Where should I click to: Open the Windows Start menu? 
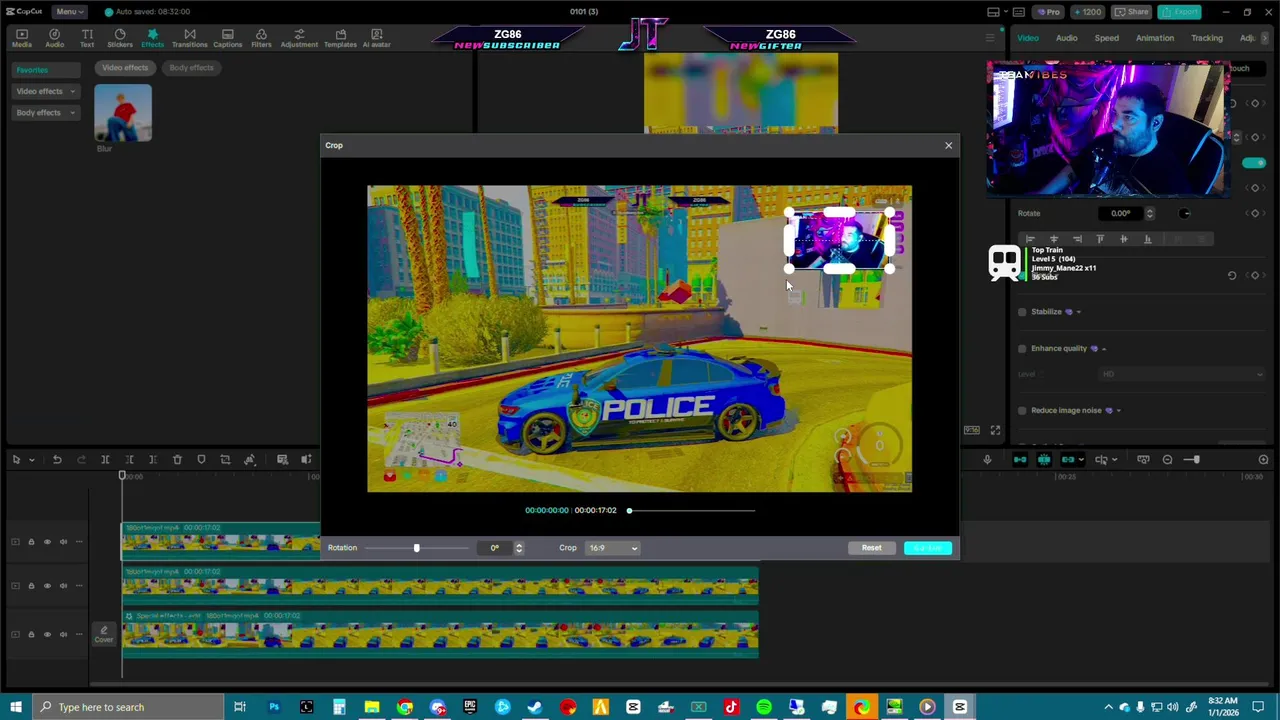point(16,707)
